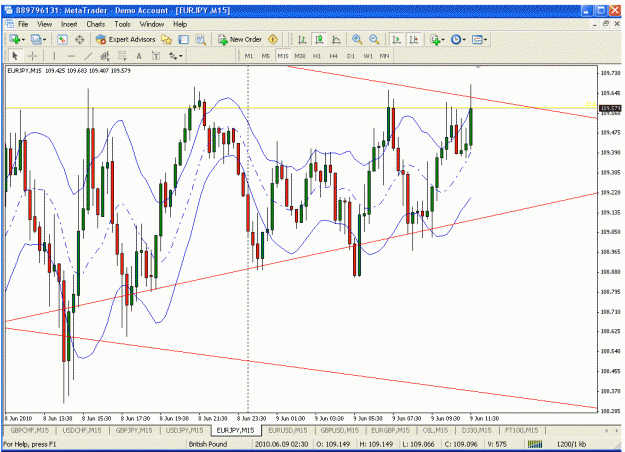This screenshot has width=625, height=452.
Task: Zoom in on the chart
Action: pyautogui.click(x=357, y=39)
